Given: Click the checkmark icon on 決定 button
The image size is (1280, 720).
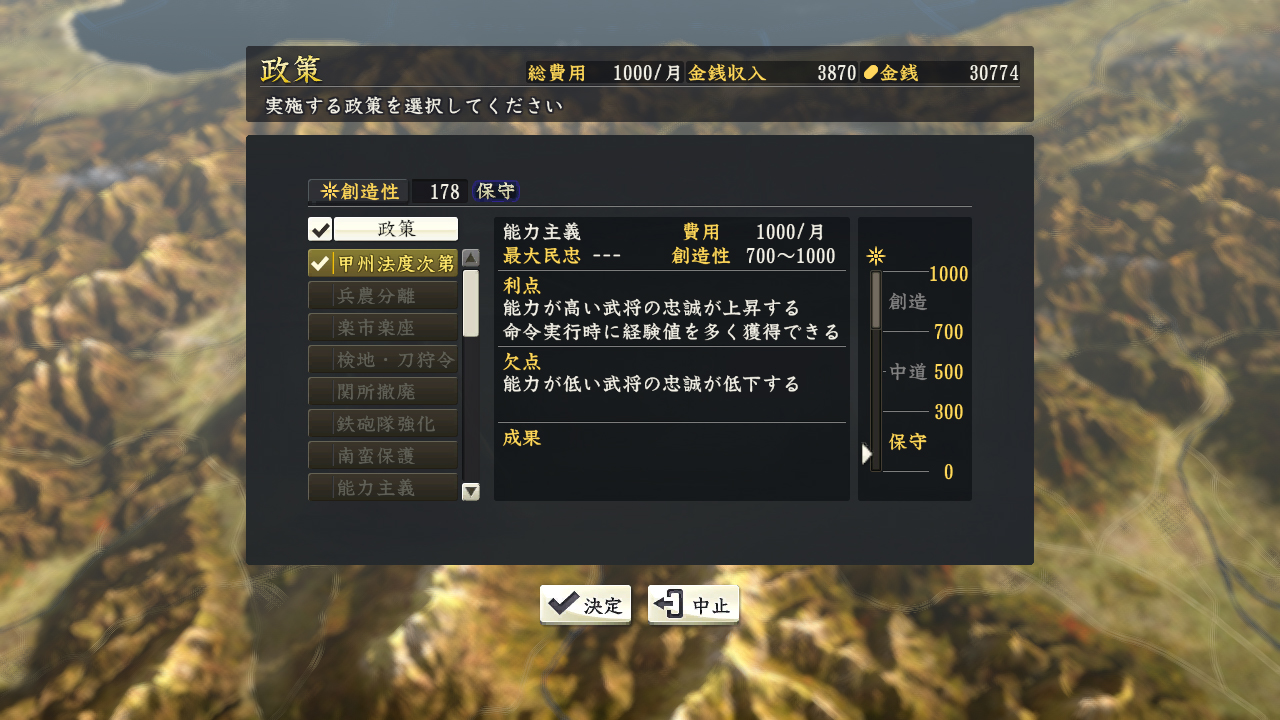Looking at the screenshot, I should pyautogui.click(x=564, y=603).
